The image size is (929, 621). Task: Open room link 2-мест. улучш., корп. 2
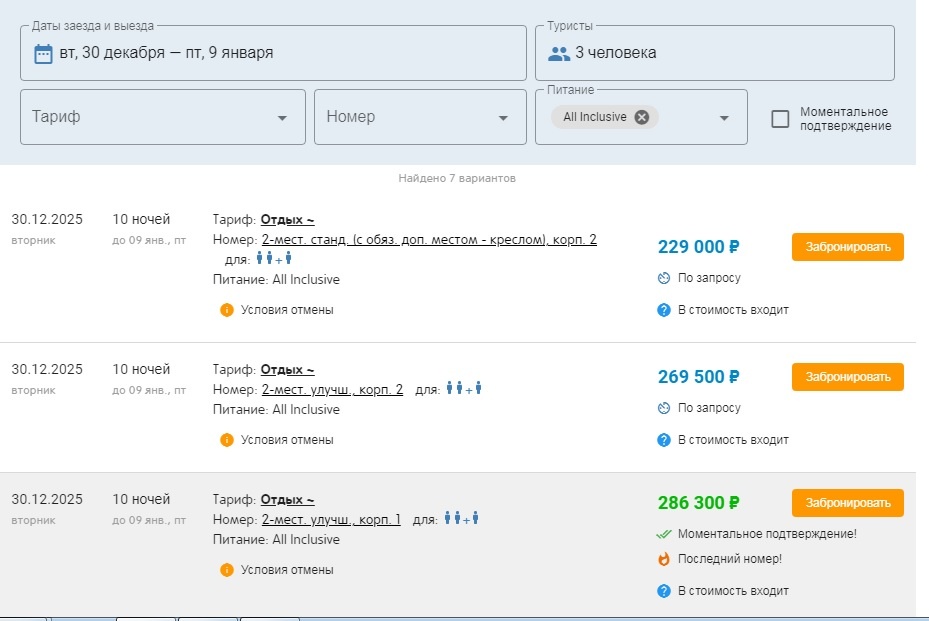pyautogui.click(x=332, y=390)
